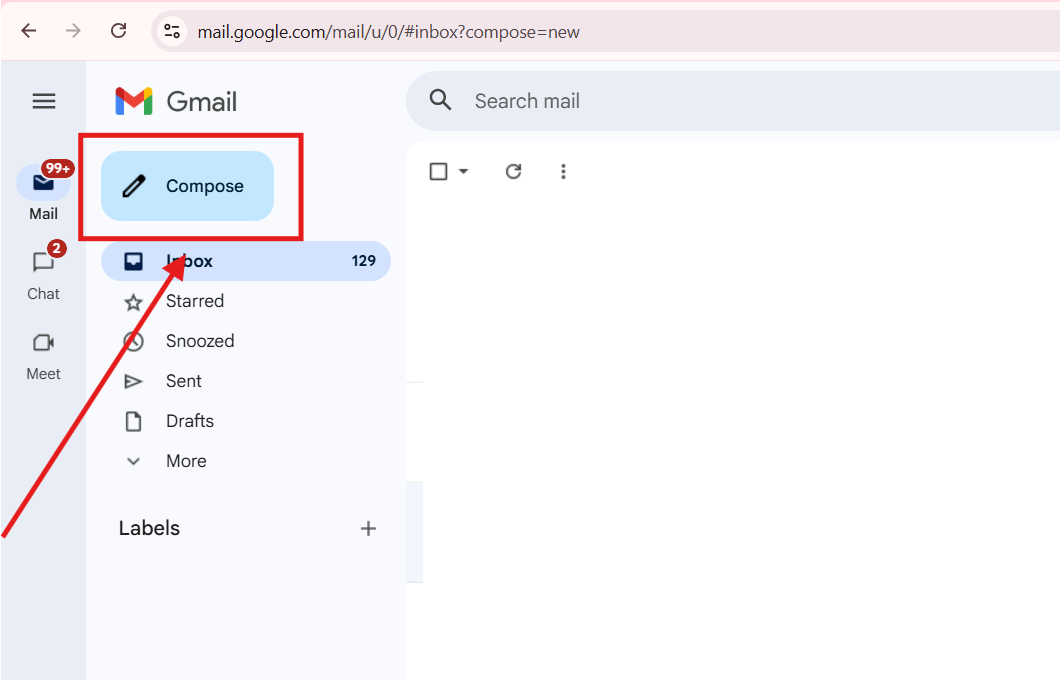Click the search magnifier icon

440,100
